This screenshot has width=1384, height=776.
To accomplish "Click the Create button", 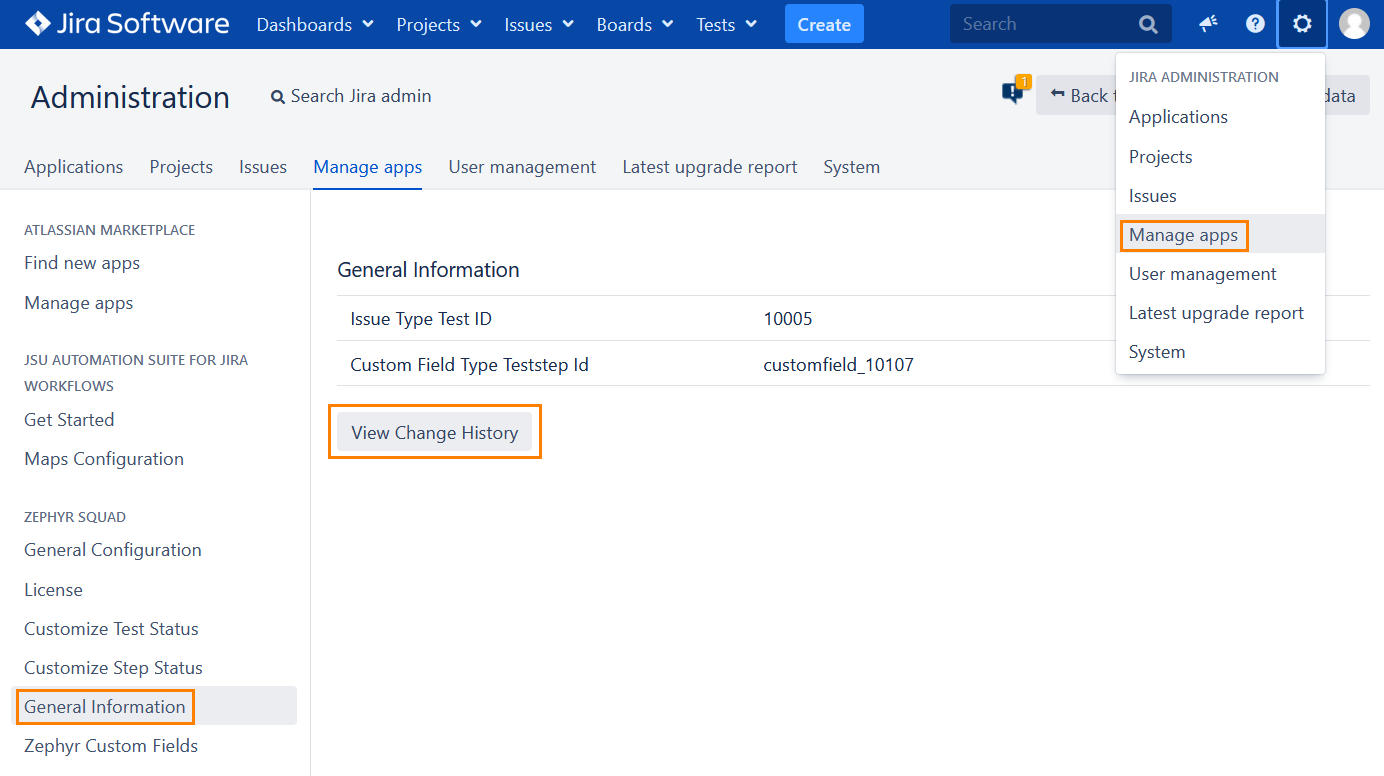I will 824,24.
